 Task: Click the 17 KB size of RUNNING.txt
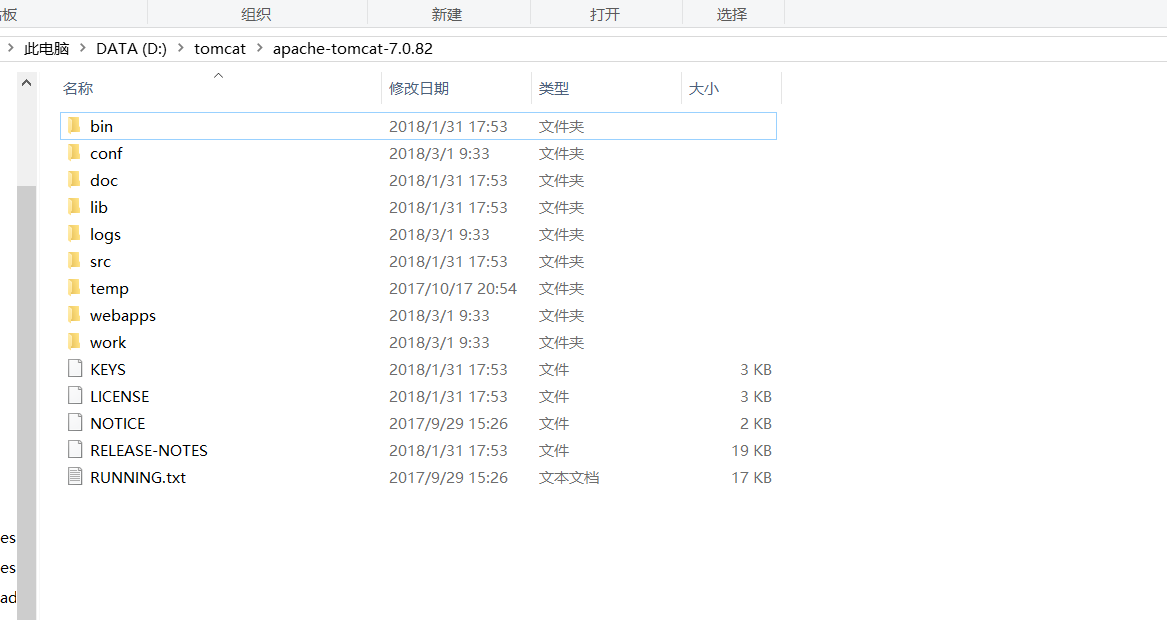(x=751, y=477)
